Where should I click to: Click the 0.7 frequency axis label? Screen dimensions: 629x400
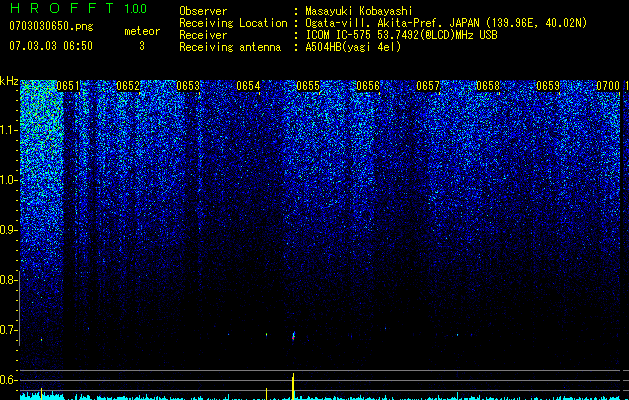[x=8, y=330]
